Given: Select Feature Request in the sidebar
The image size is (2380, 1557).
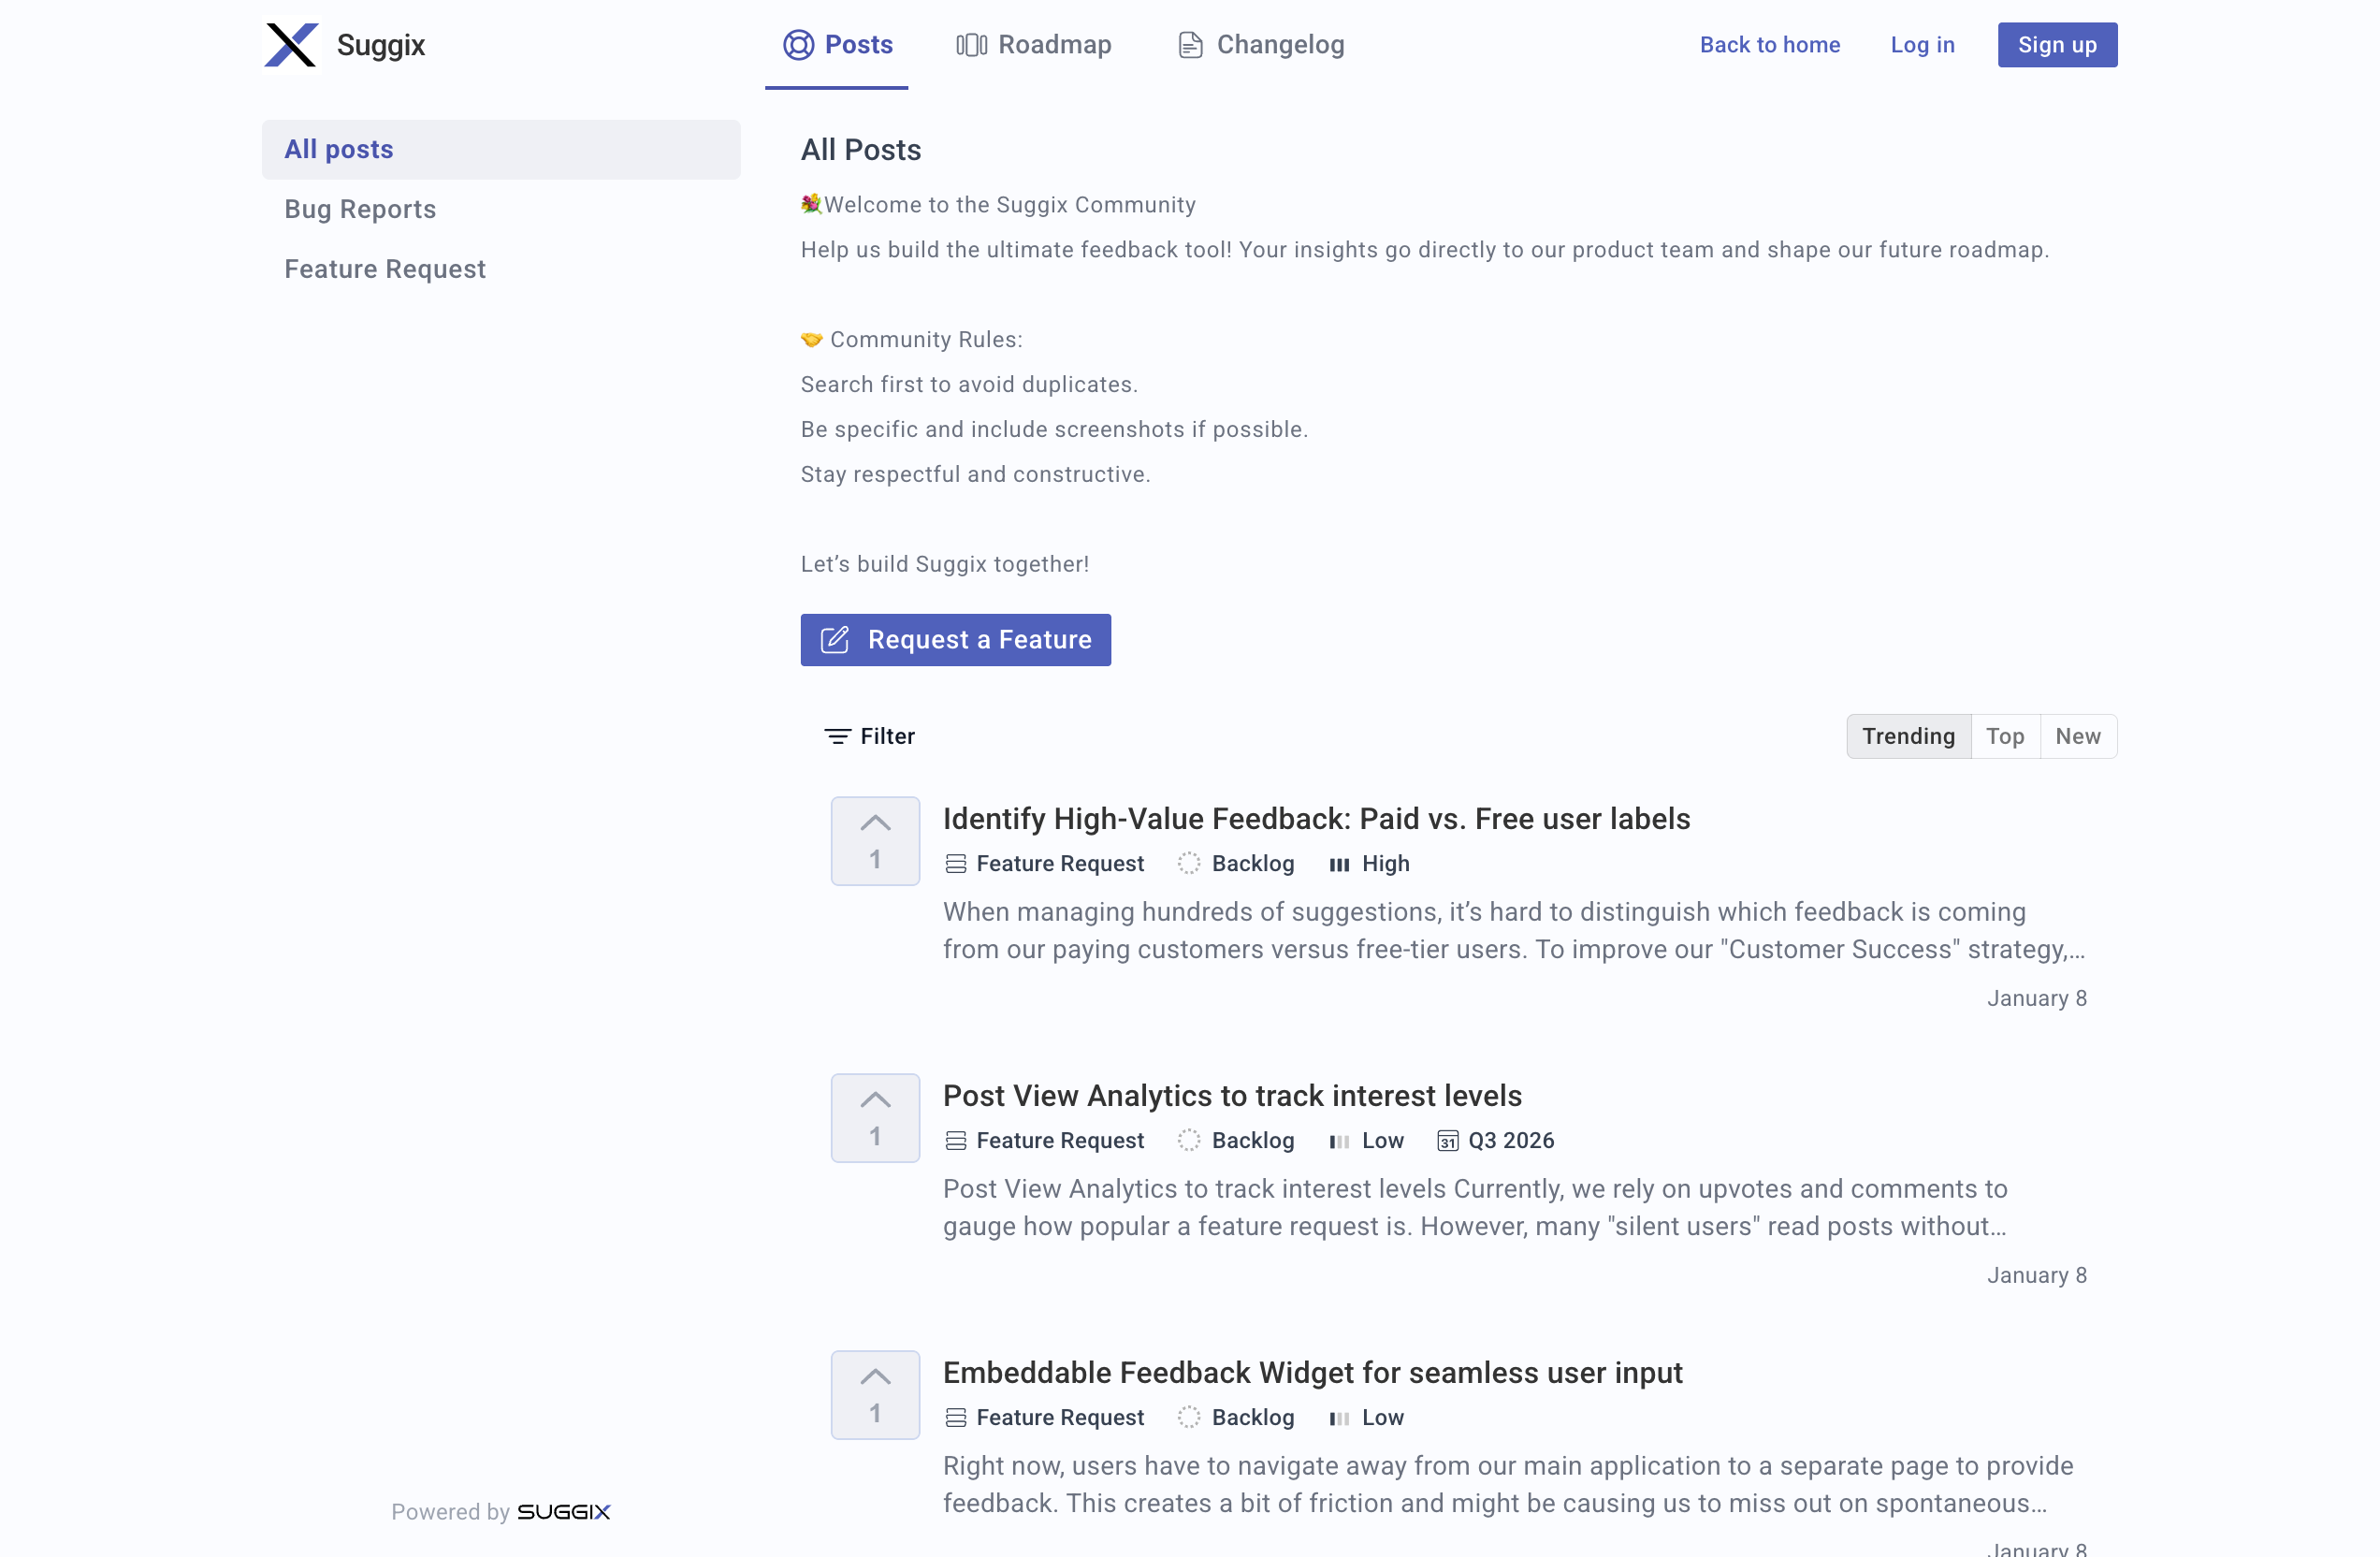Looking at the screenshot, I should 385,269.
